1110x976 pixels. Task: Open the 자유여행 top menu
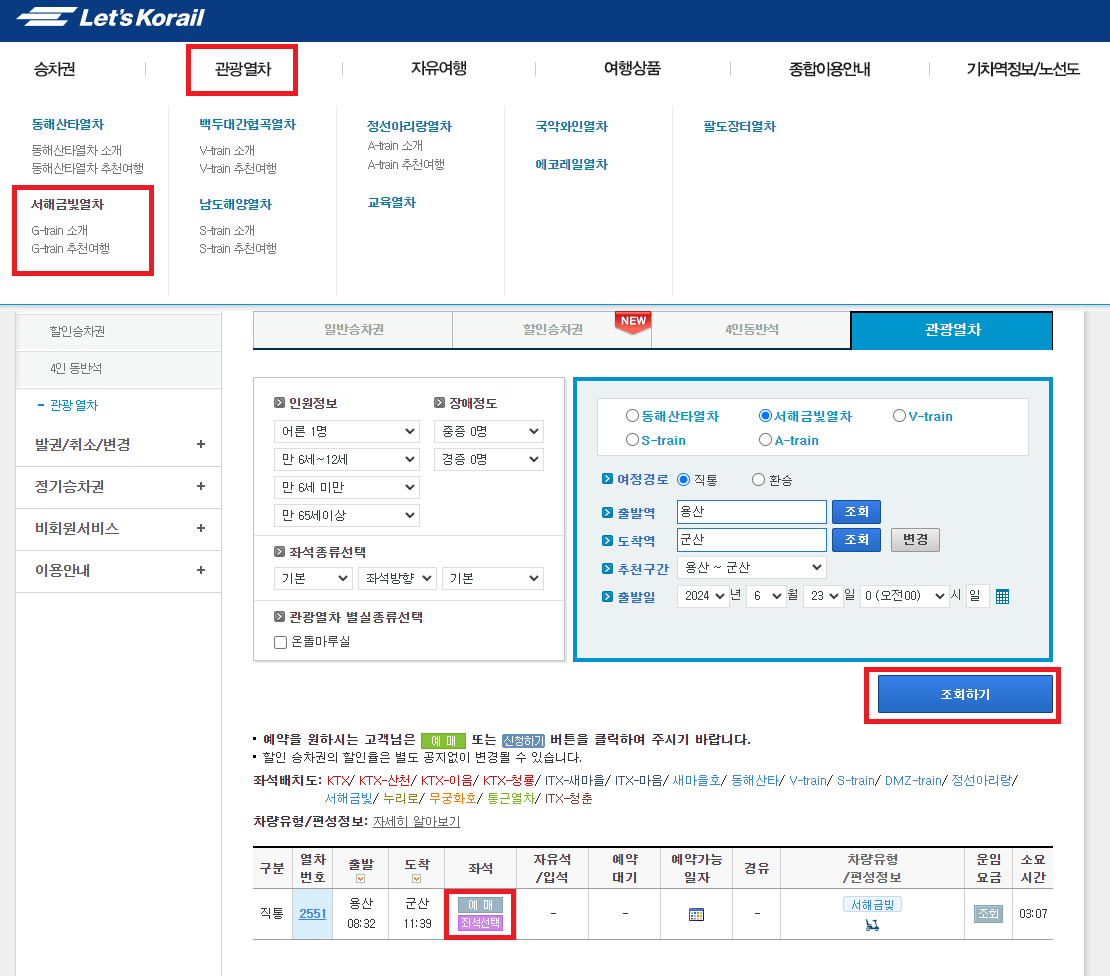tap(439, 69)
